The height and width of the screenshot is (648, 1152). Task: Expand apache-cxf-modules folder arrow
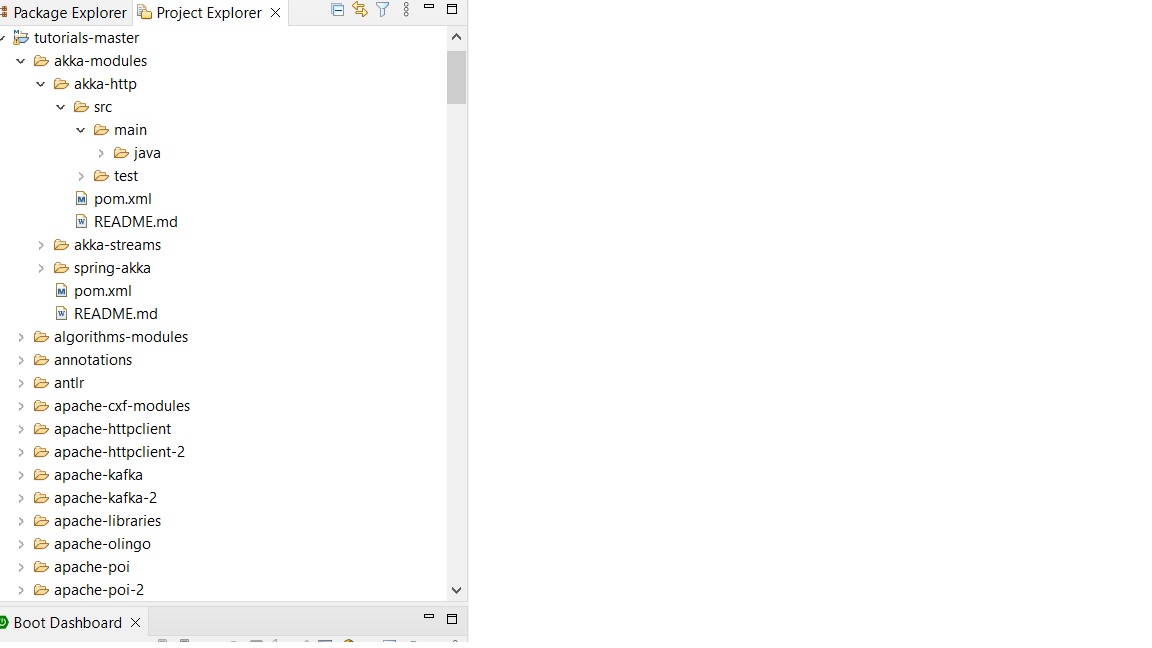pyautogui.click(x=21, y=406)
